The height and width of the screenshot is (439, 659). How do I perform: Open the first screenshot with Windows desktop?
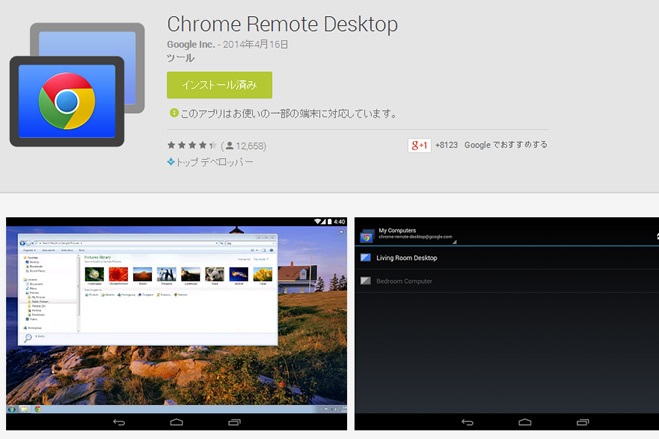(177, 323)
